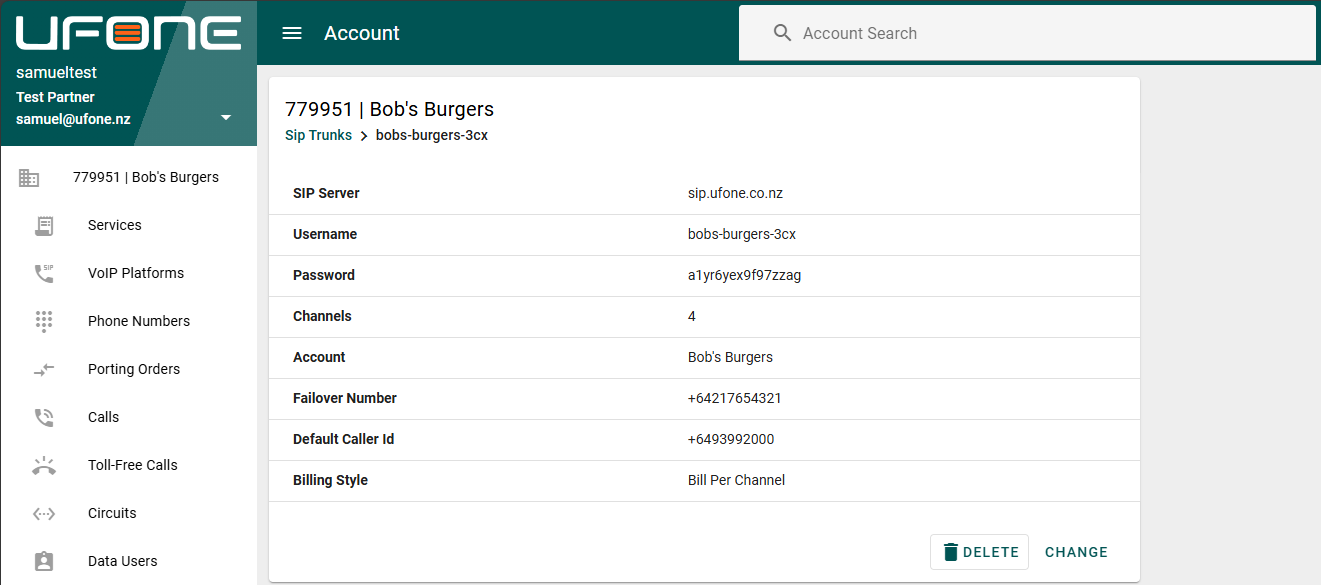Click the Circuits connector icon
This screenshot has width=1321, height=585.
[44, 513]
